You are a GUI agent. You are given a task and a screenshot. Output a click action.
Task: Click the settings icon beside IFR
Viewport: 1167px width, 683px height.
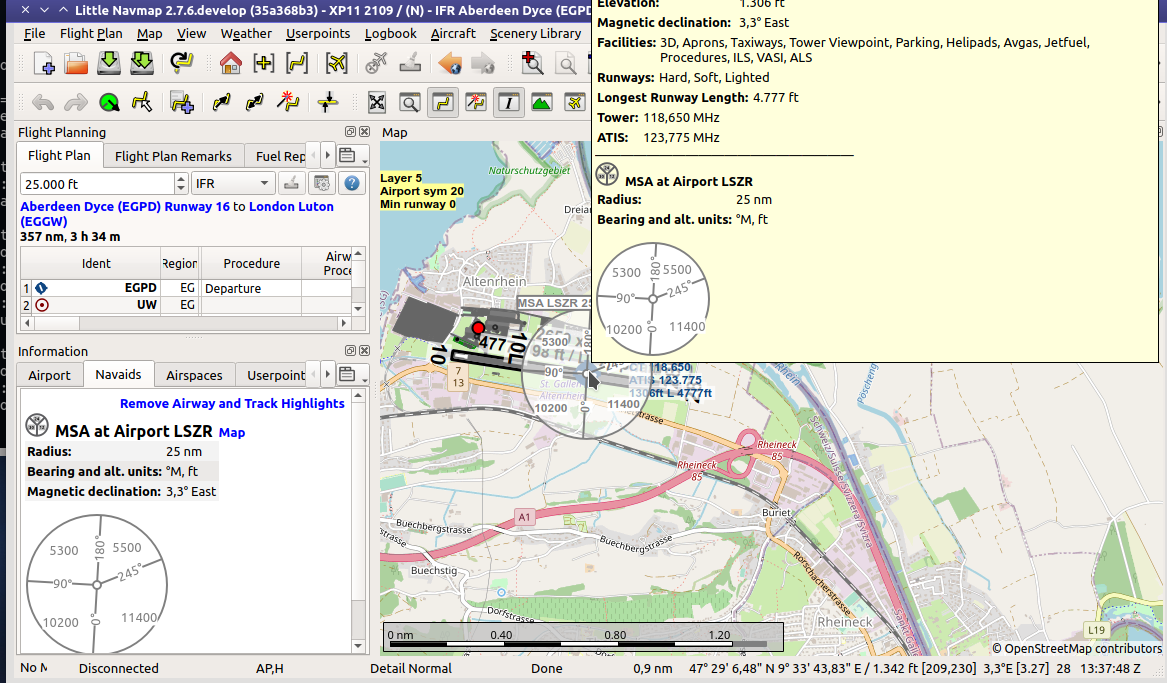pyautogui.click(x=322, y=183)
